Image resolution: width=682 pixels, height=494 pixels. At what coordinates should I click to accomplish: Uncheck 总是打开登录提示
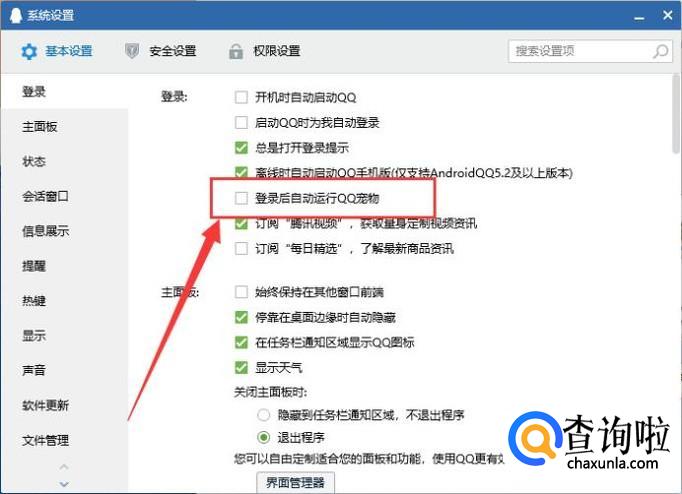241,148
